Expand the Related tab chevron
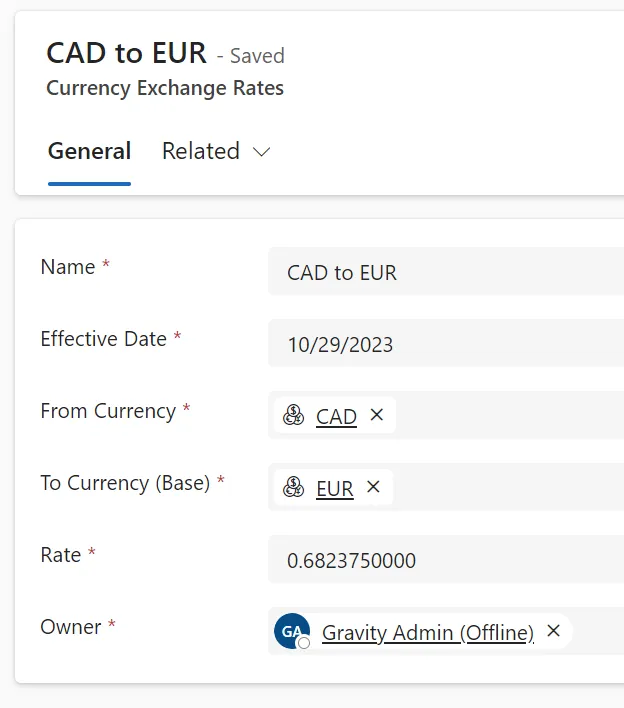The width and height of the screenshot is (624, 708). 261,152
